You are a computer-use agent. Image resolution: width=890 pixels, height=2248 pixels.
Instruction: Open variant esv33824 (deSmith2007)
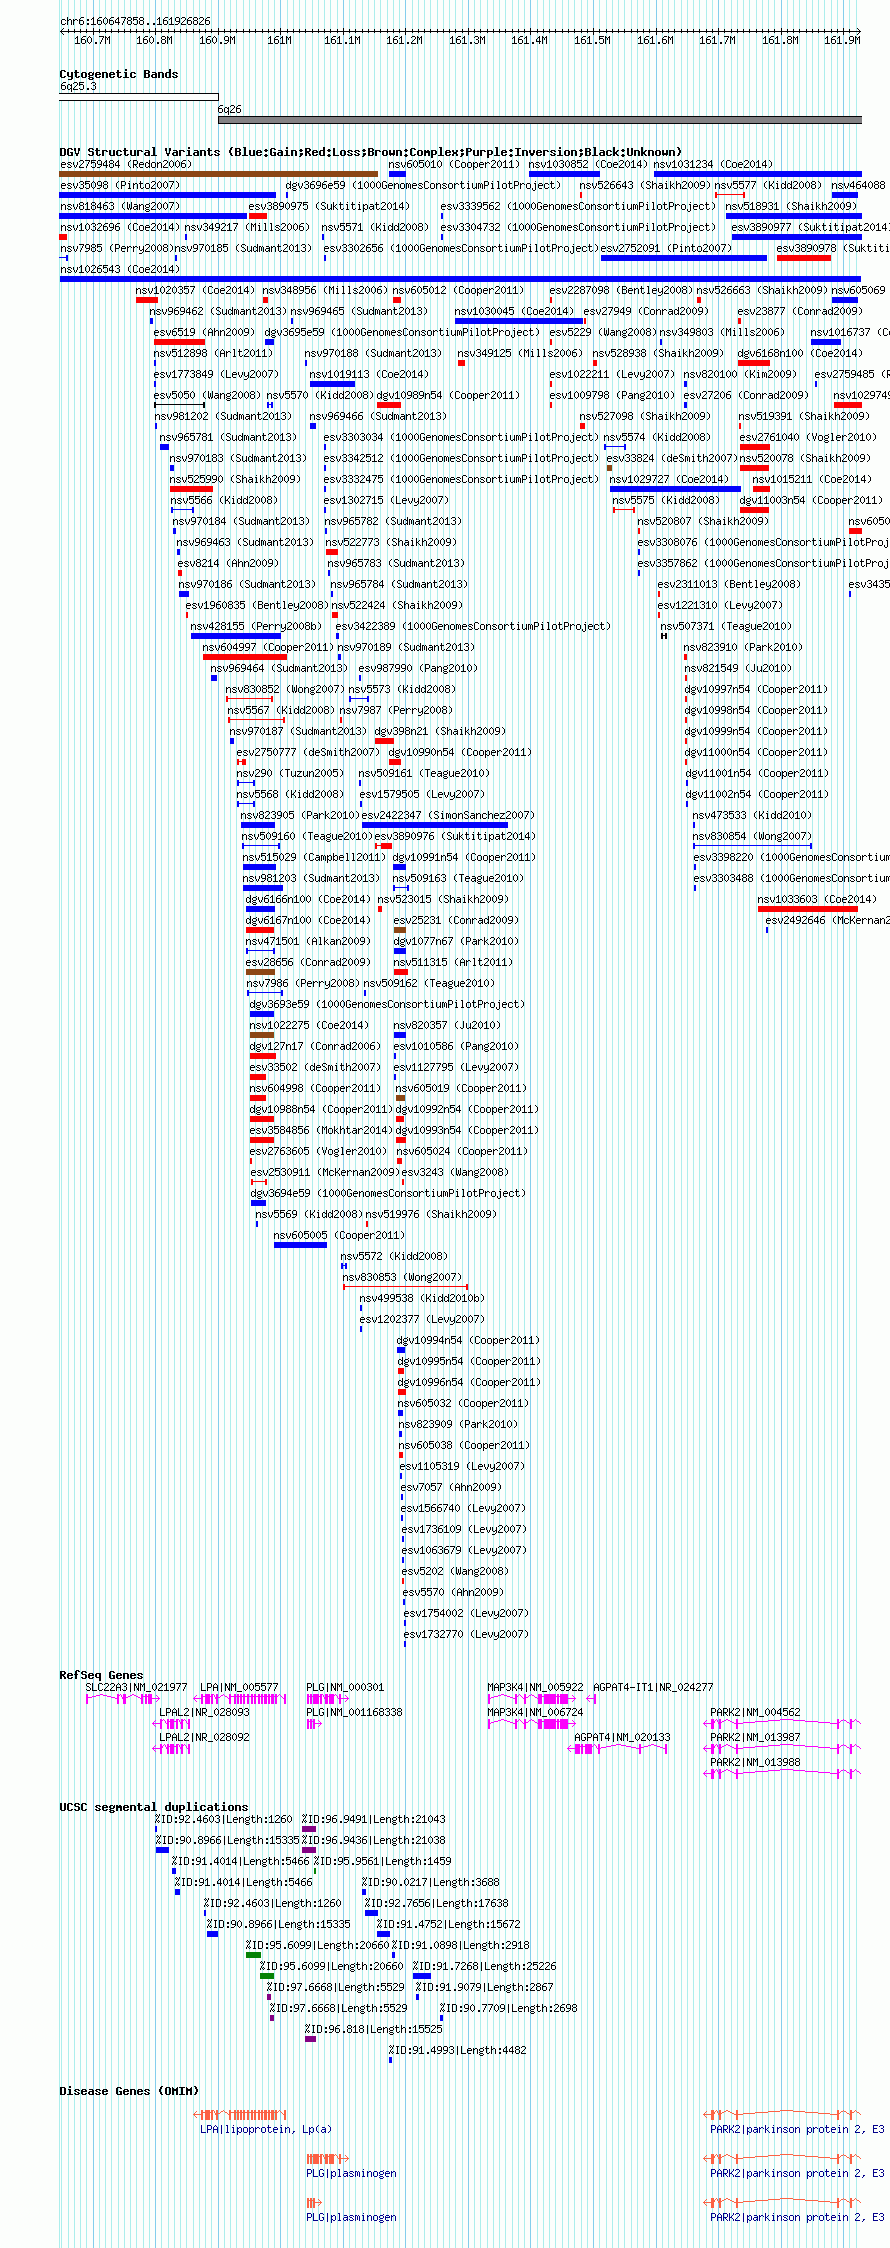coord(671,458)
